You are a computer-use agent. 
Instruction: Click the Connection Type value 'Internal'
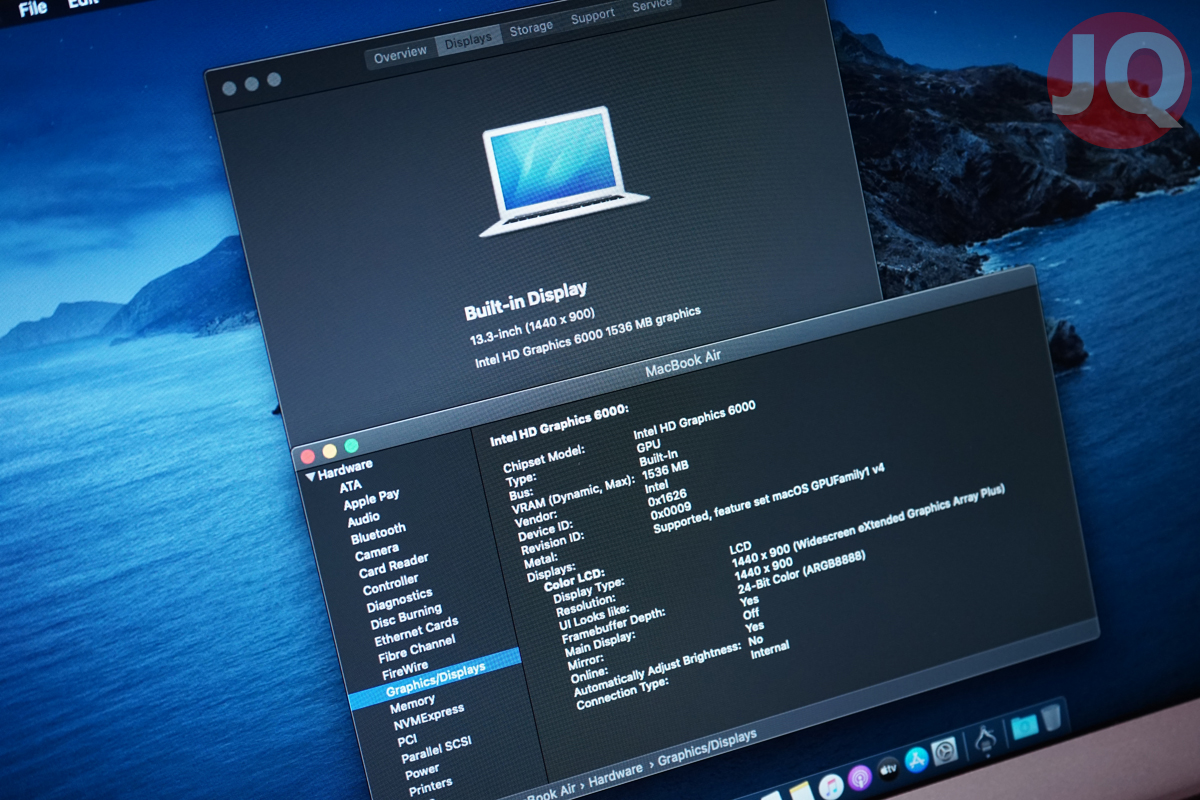click(769, 651)
